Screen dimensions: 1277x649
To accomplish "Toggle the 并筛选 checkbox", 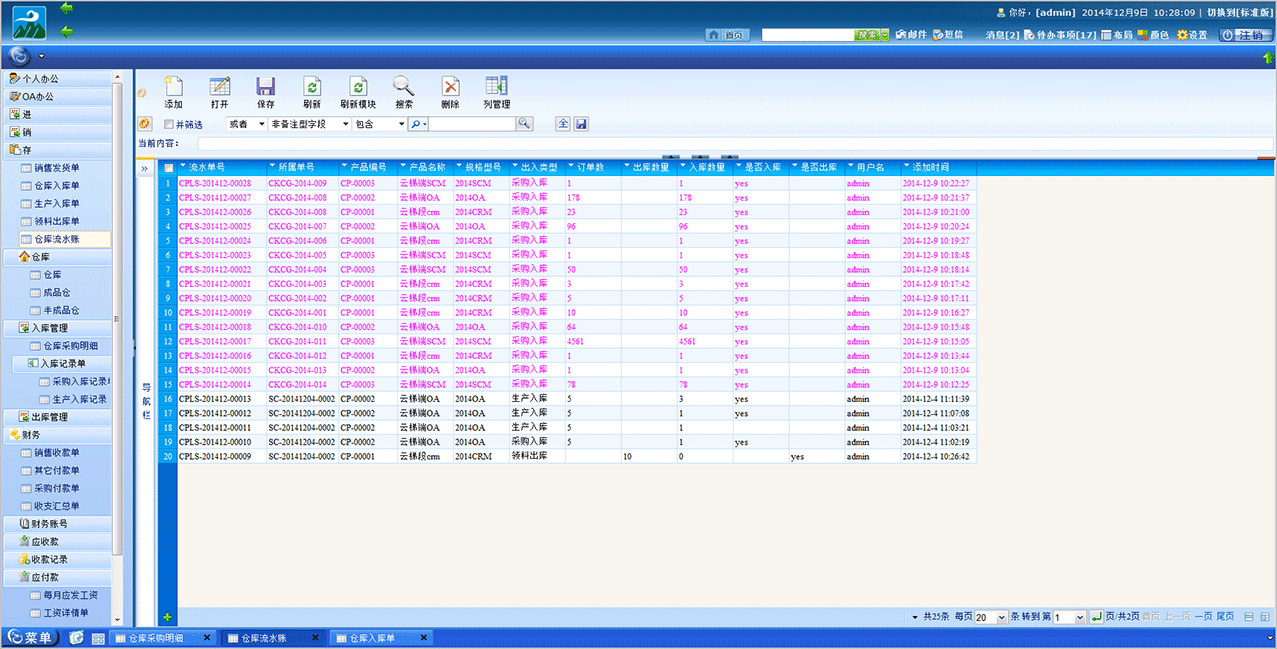I will 169,125.
